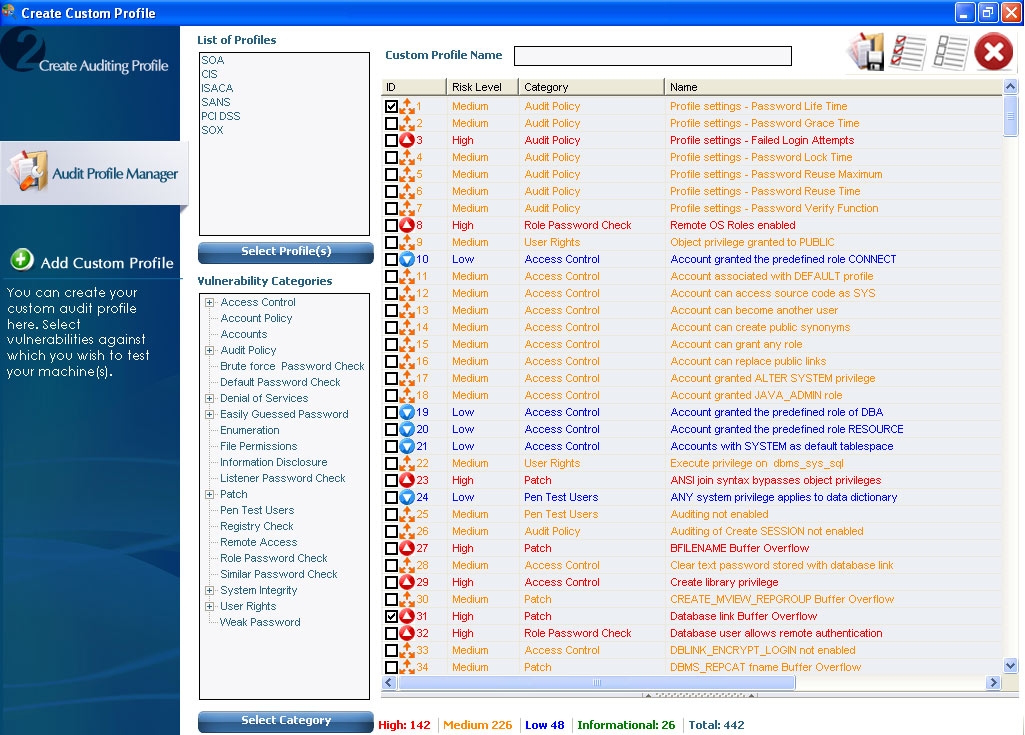Sort by the ID column header
This screenshot has height=735, width=1025.
coord(414,87)
